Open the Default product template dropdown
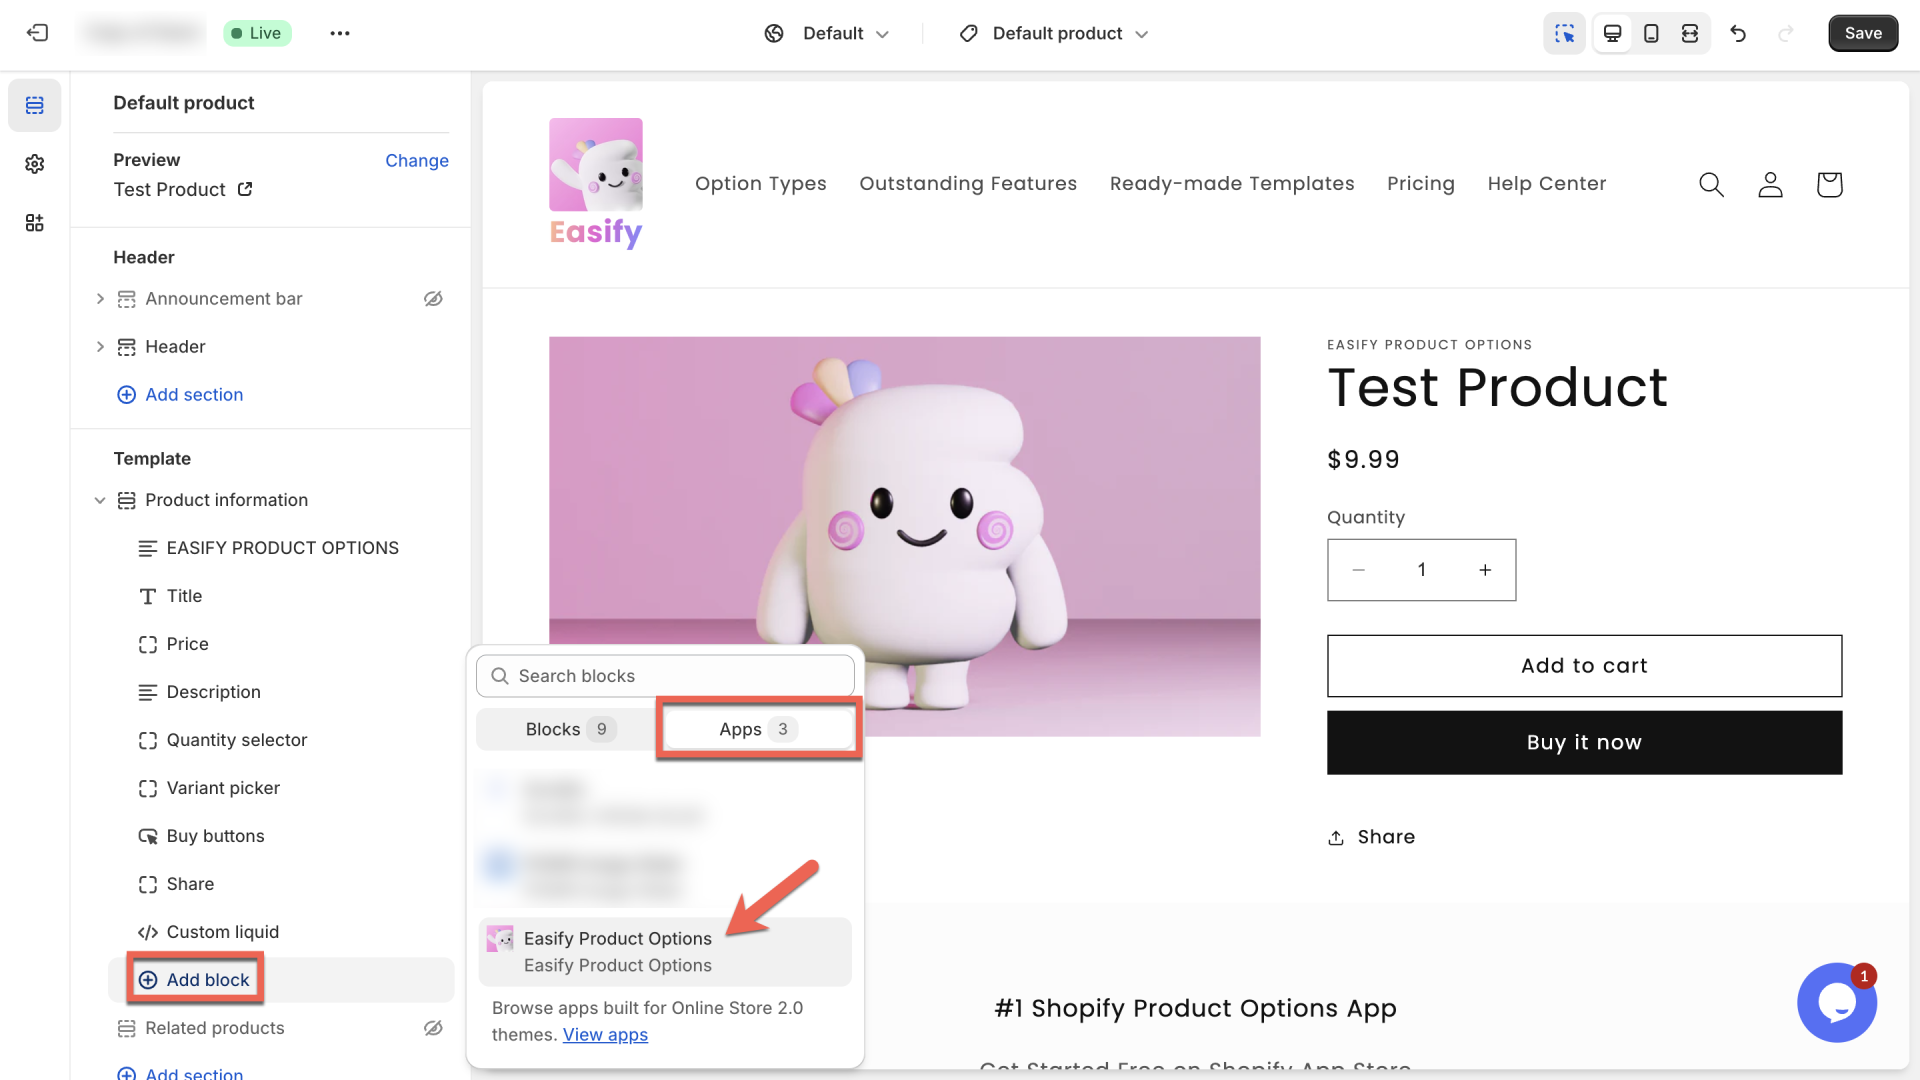 (x=1053, y=33)
